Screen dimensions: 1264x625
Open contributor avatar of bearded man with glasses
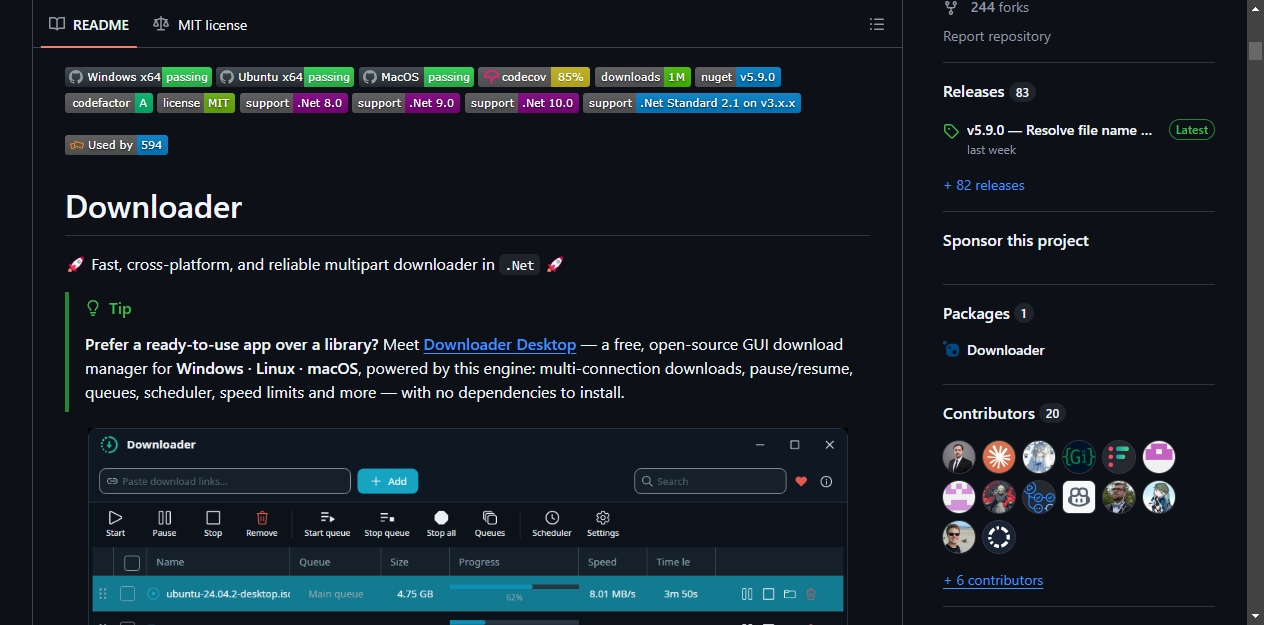pyautogui.click(x=1119, y=497)
